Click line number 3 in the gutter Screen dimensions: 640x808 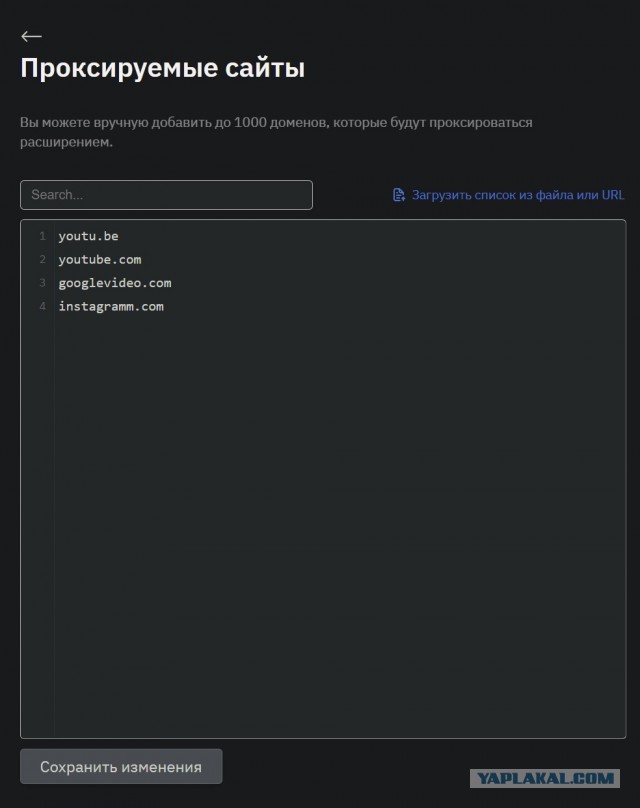43,283
